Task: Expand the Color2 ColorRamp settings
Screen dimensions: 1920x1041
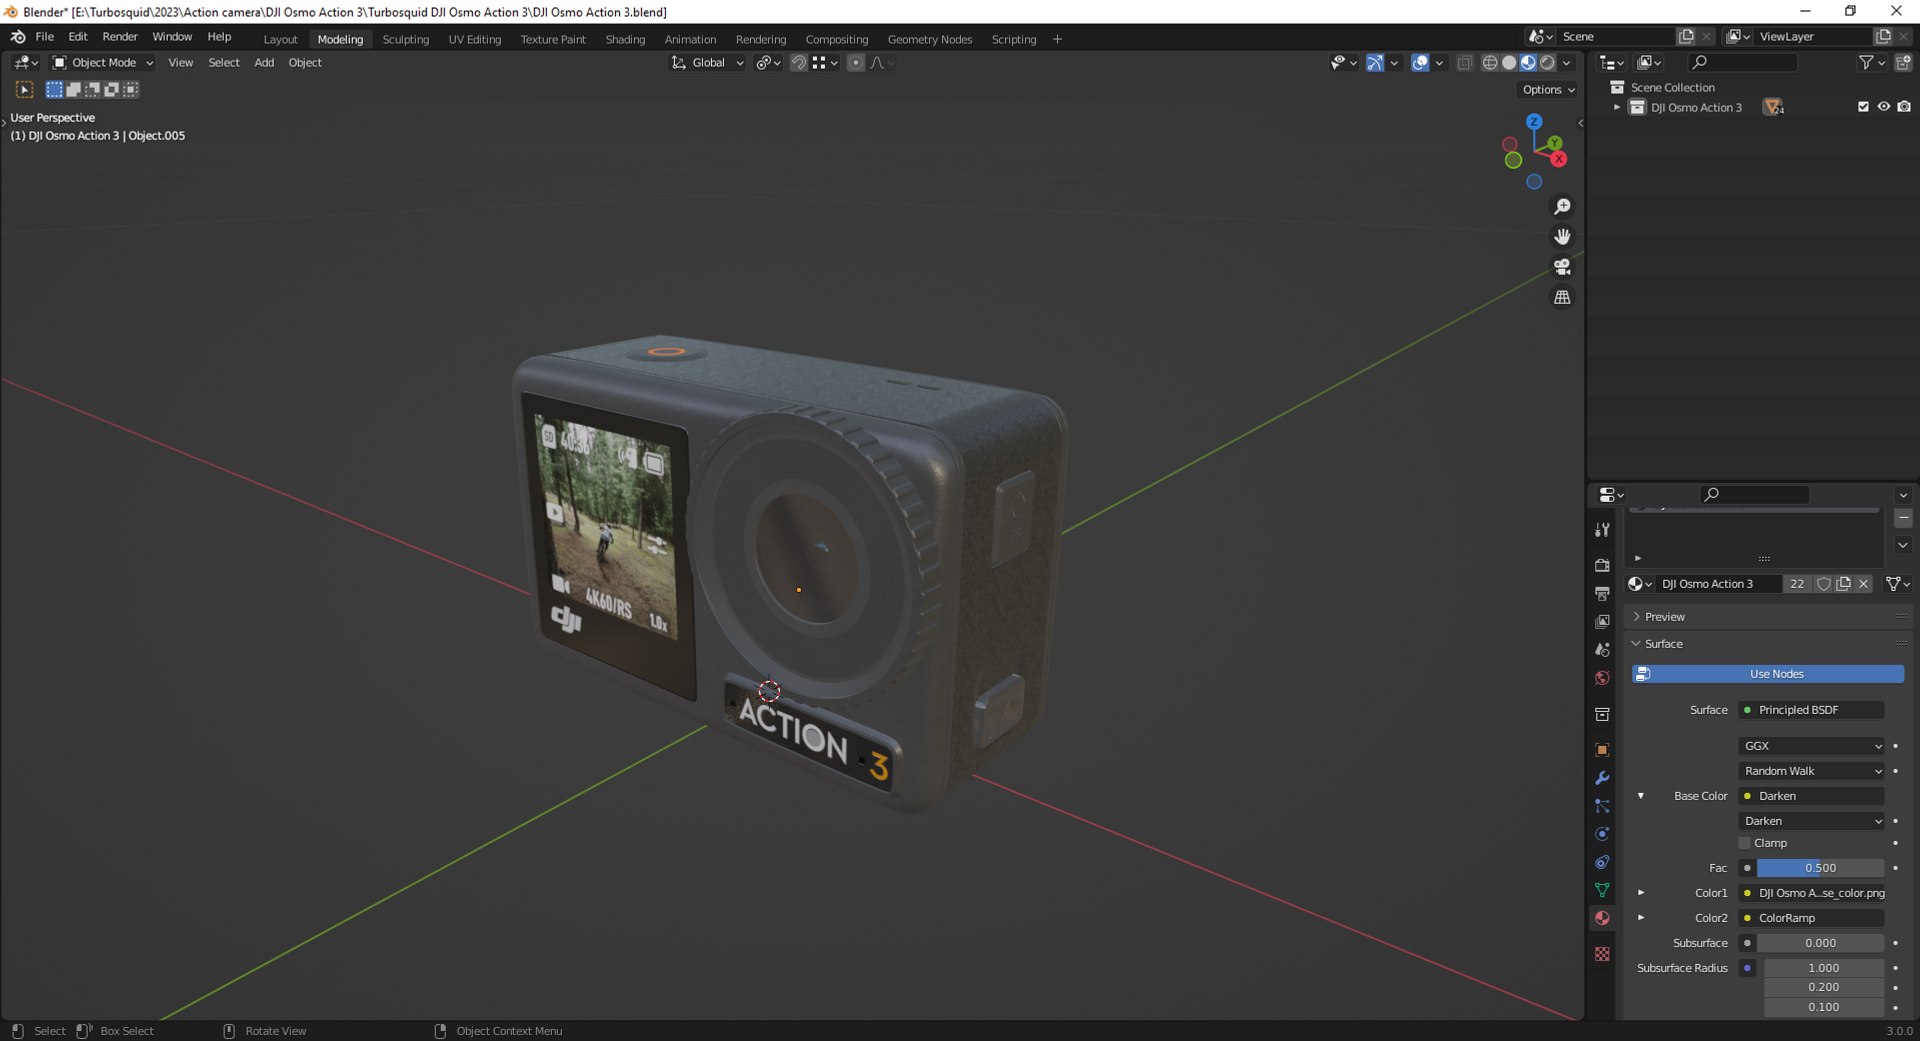Action: tap(1641, 918)
